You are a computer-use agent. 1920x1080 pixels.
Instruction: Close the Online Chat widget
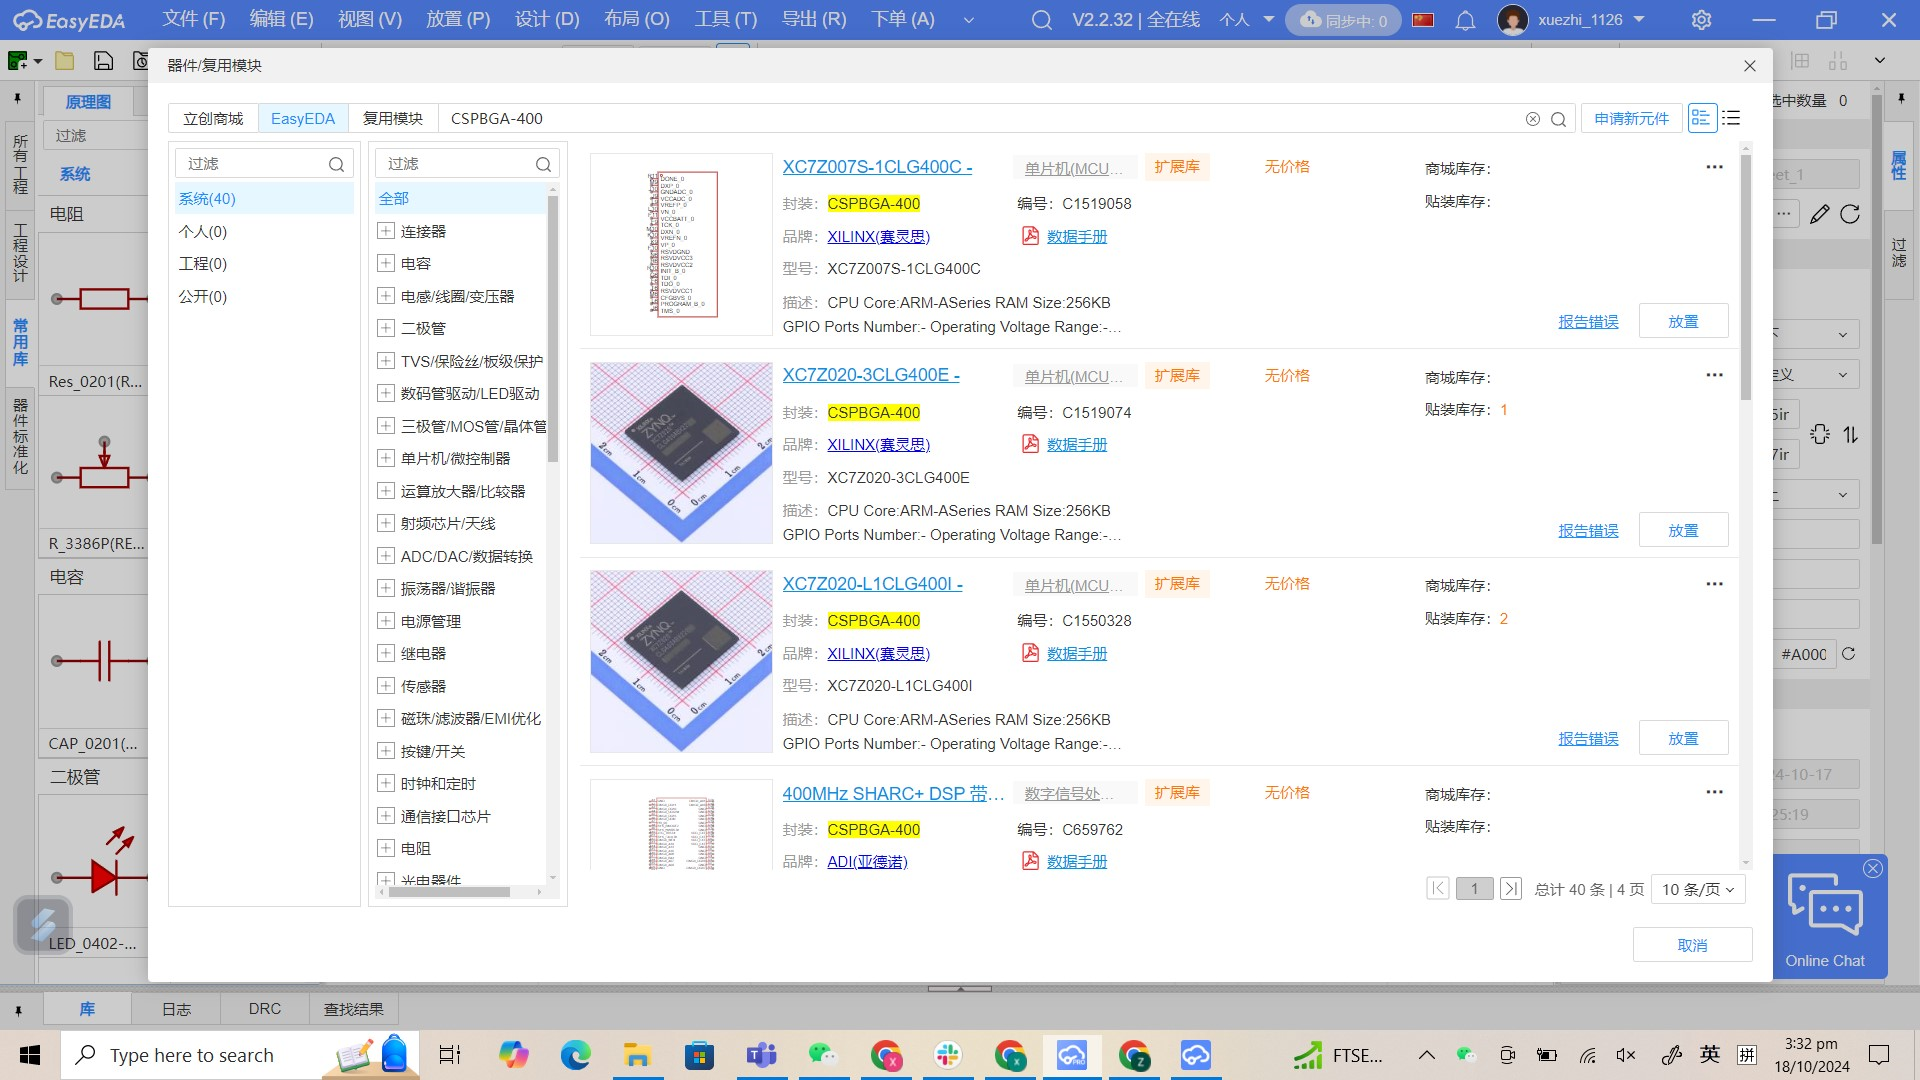(1873, 868)
